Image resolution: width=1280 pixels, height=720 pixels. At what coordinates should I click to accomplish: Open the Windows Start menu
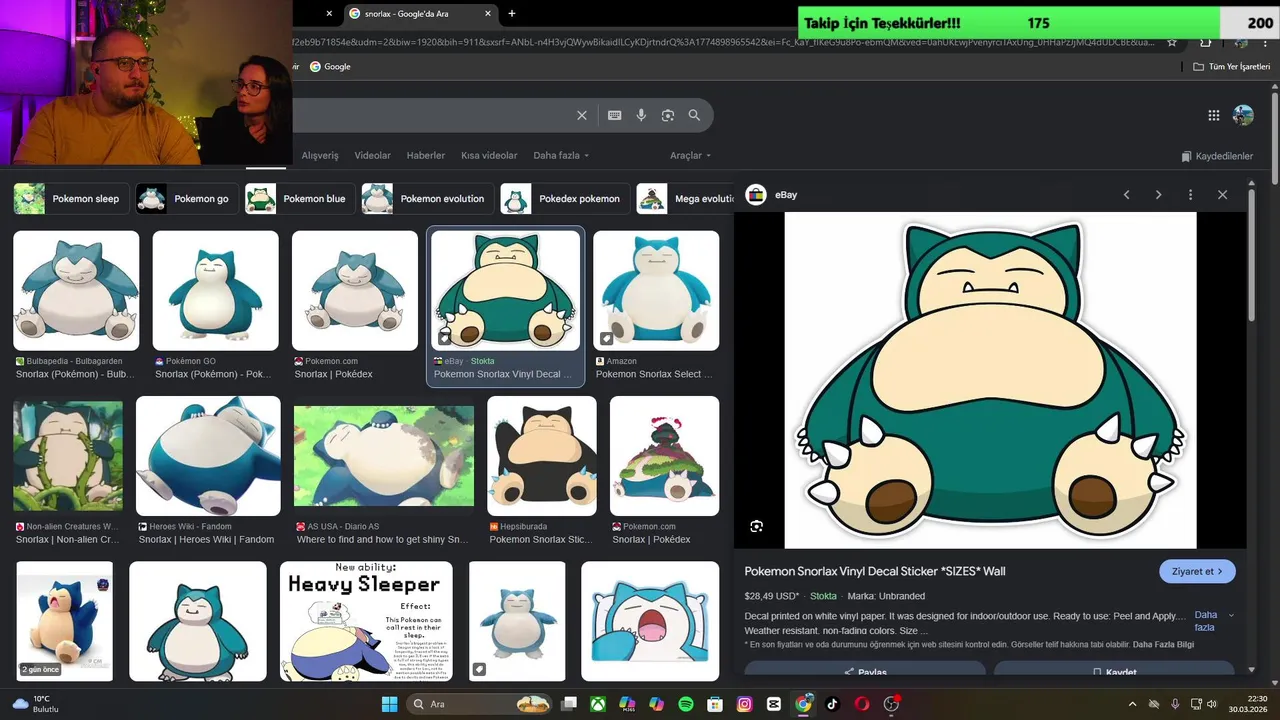point(389,704)
